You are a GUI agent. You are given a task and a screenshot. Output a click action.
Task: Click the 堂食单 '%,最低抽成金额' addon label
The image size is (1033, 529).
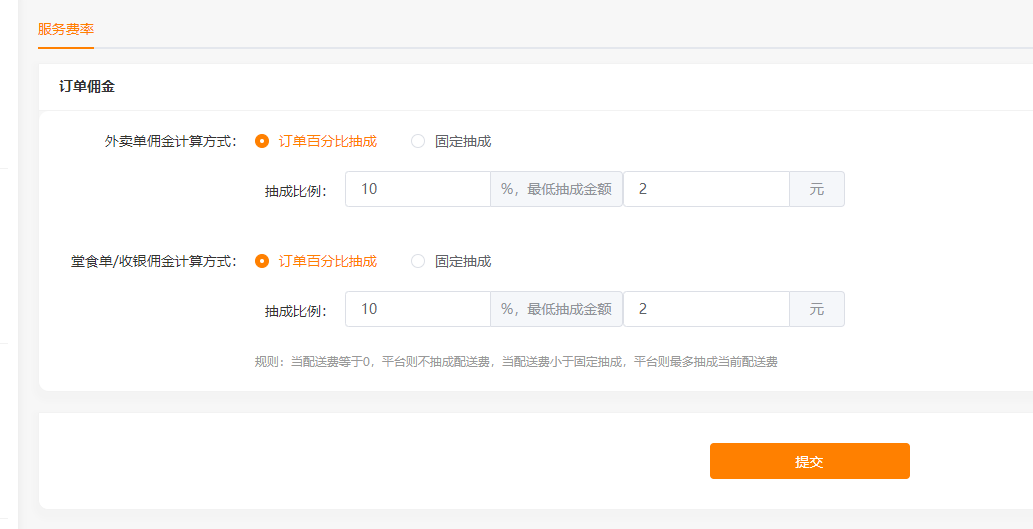(557, 309)
